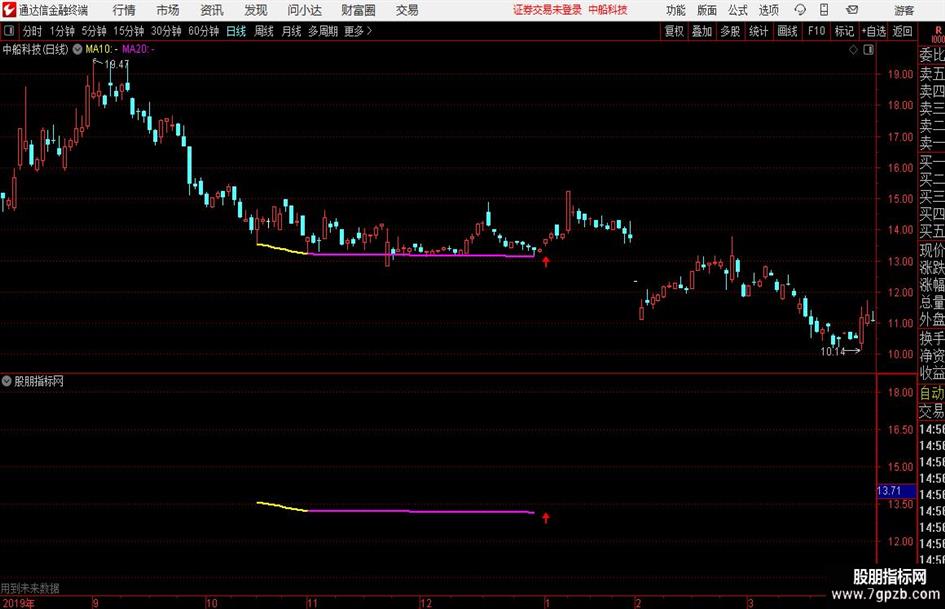Switch to 60分钟 period
The image size is (945, 609).
point(204,31)
